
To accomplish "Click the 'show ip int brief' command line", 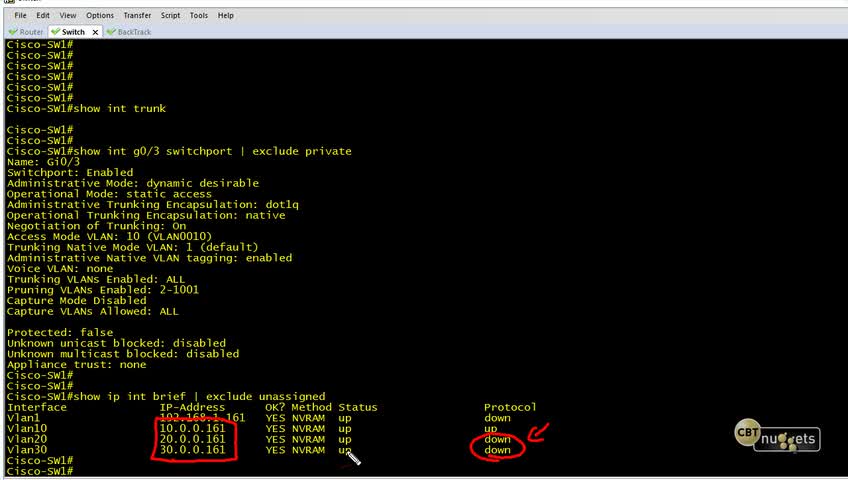I will click(x=166, y=397).
